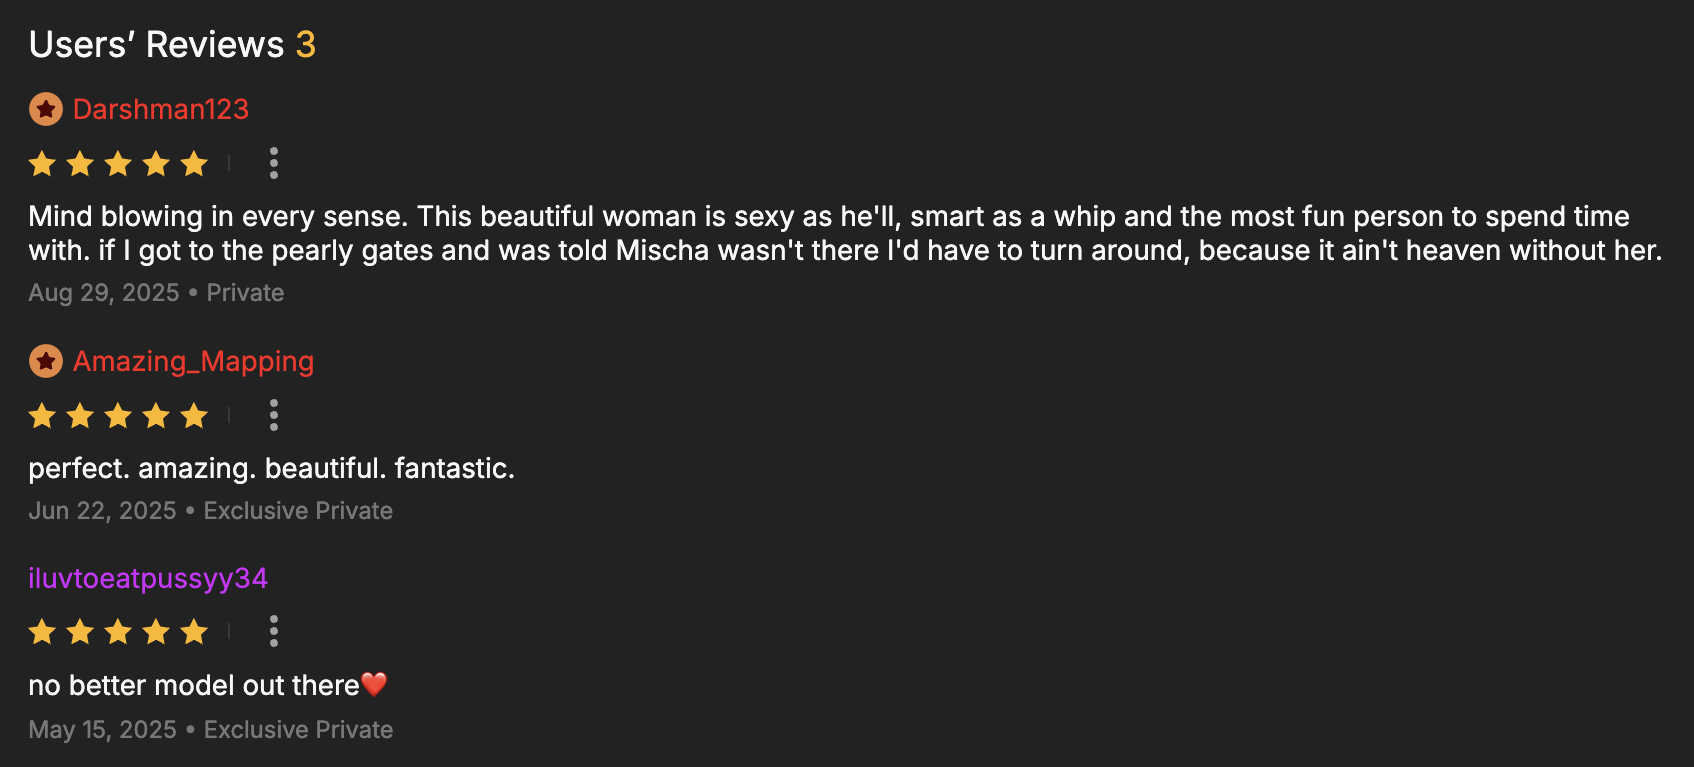Screen dimensions: 1694x767
Task: Click the fifth star of Darshman123's rating
Action: tap(194, 163)
